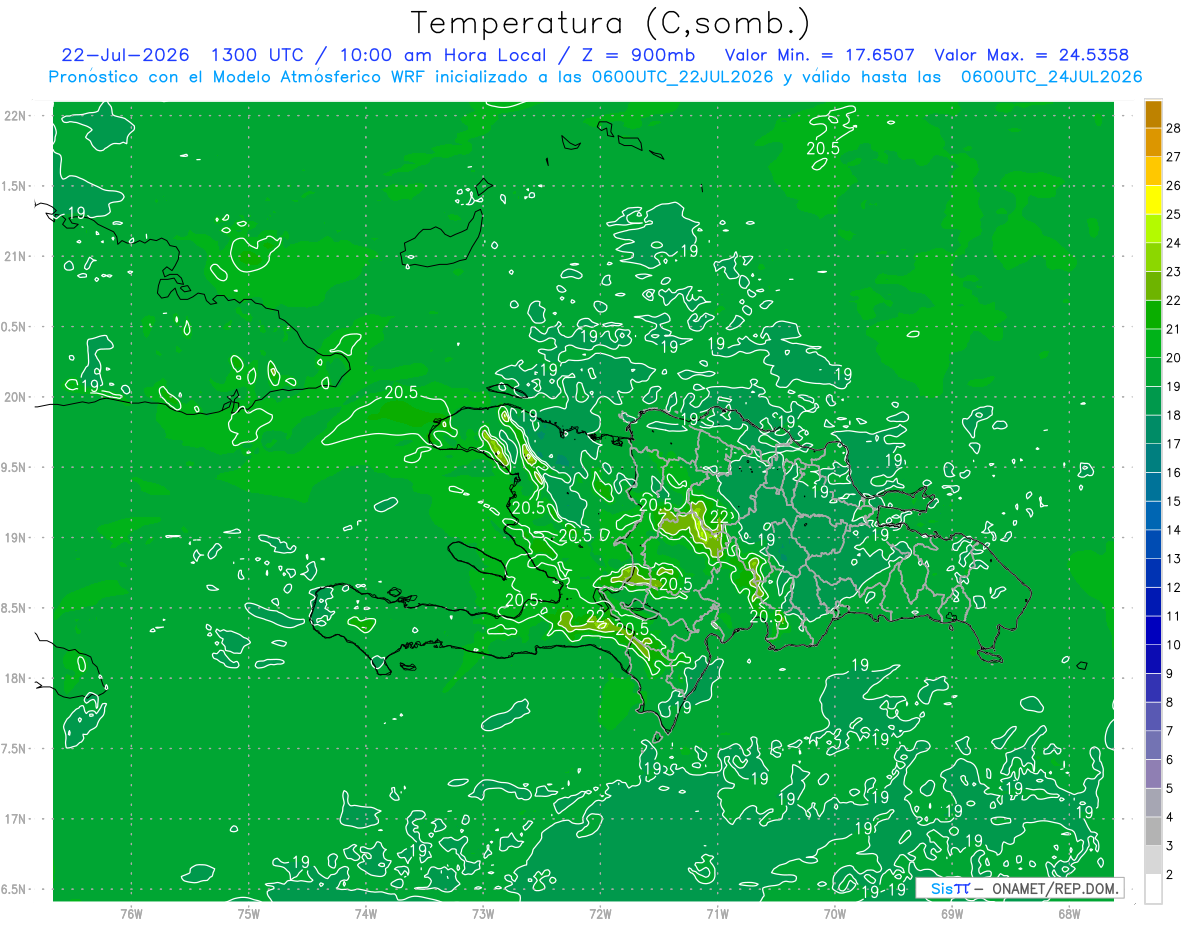Viewport: 1200px width, 927px height.
Task: Click the "19N" latitude axis label
Action: point(14,538)
